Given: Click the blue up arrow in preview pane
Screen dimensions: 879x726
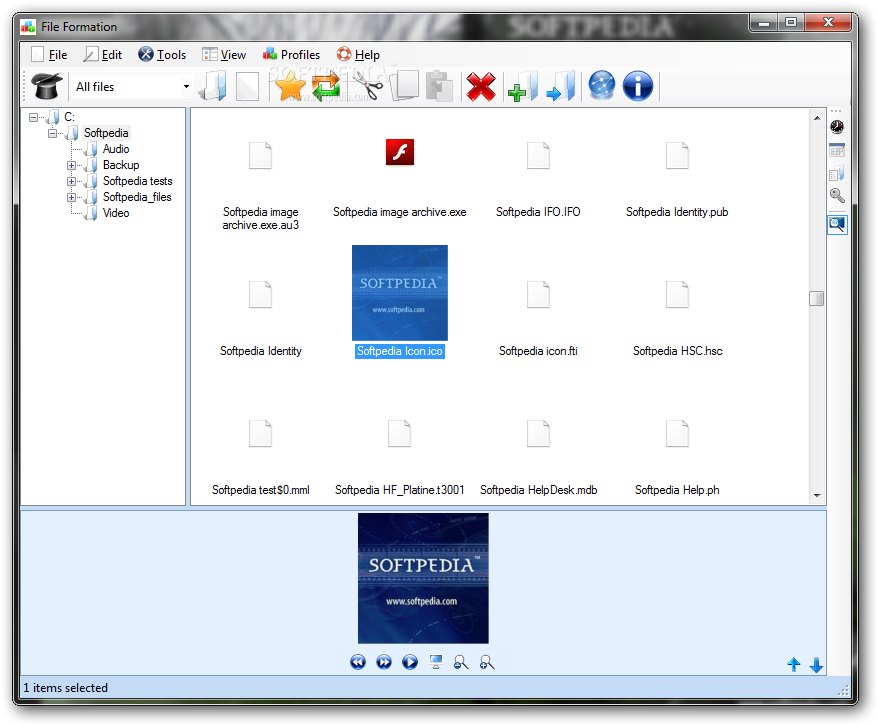Looking at the screenshot, I should pos(794,664).
